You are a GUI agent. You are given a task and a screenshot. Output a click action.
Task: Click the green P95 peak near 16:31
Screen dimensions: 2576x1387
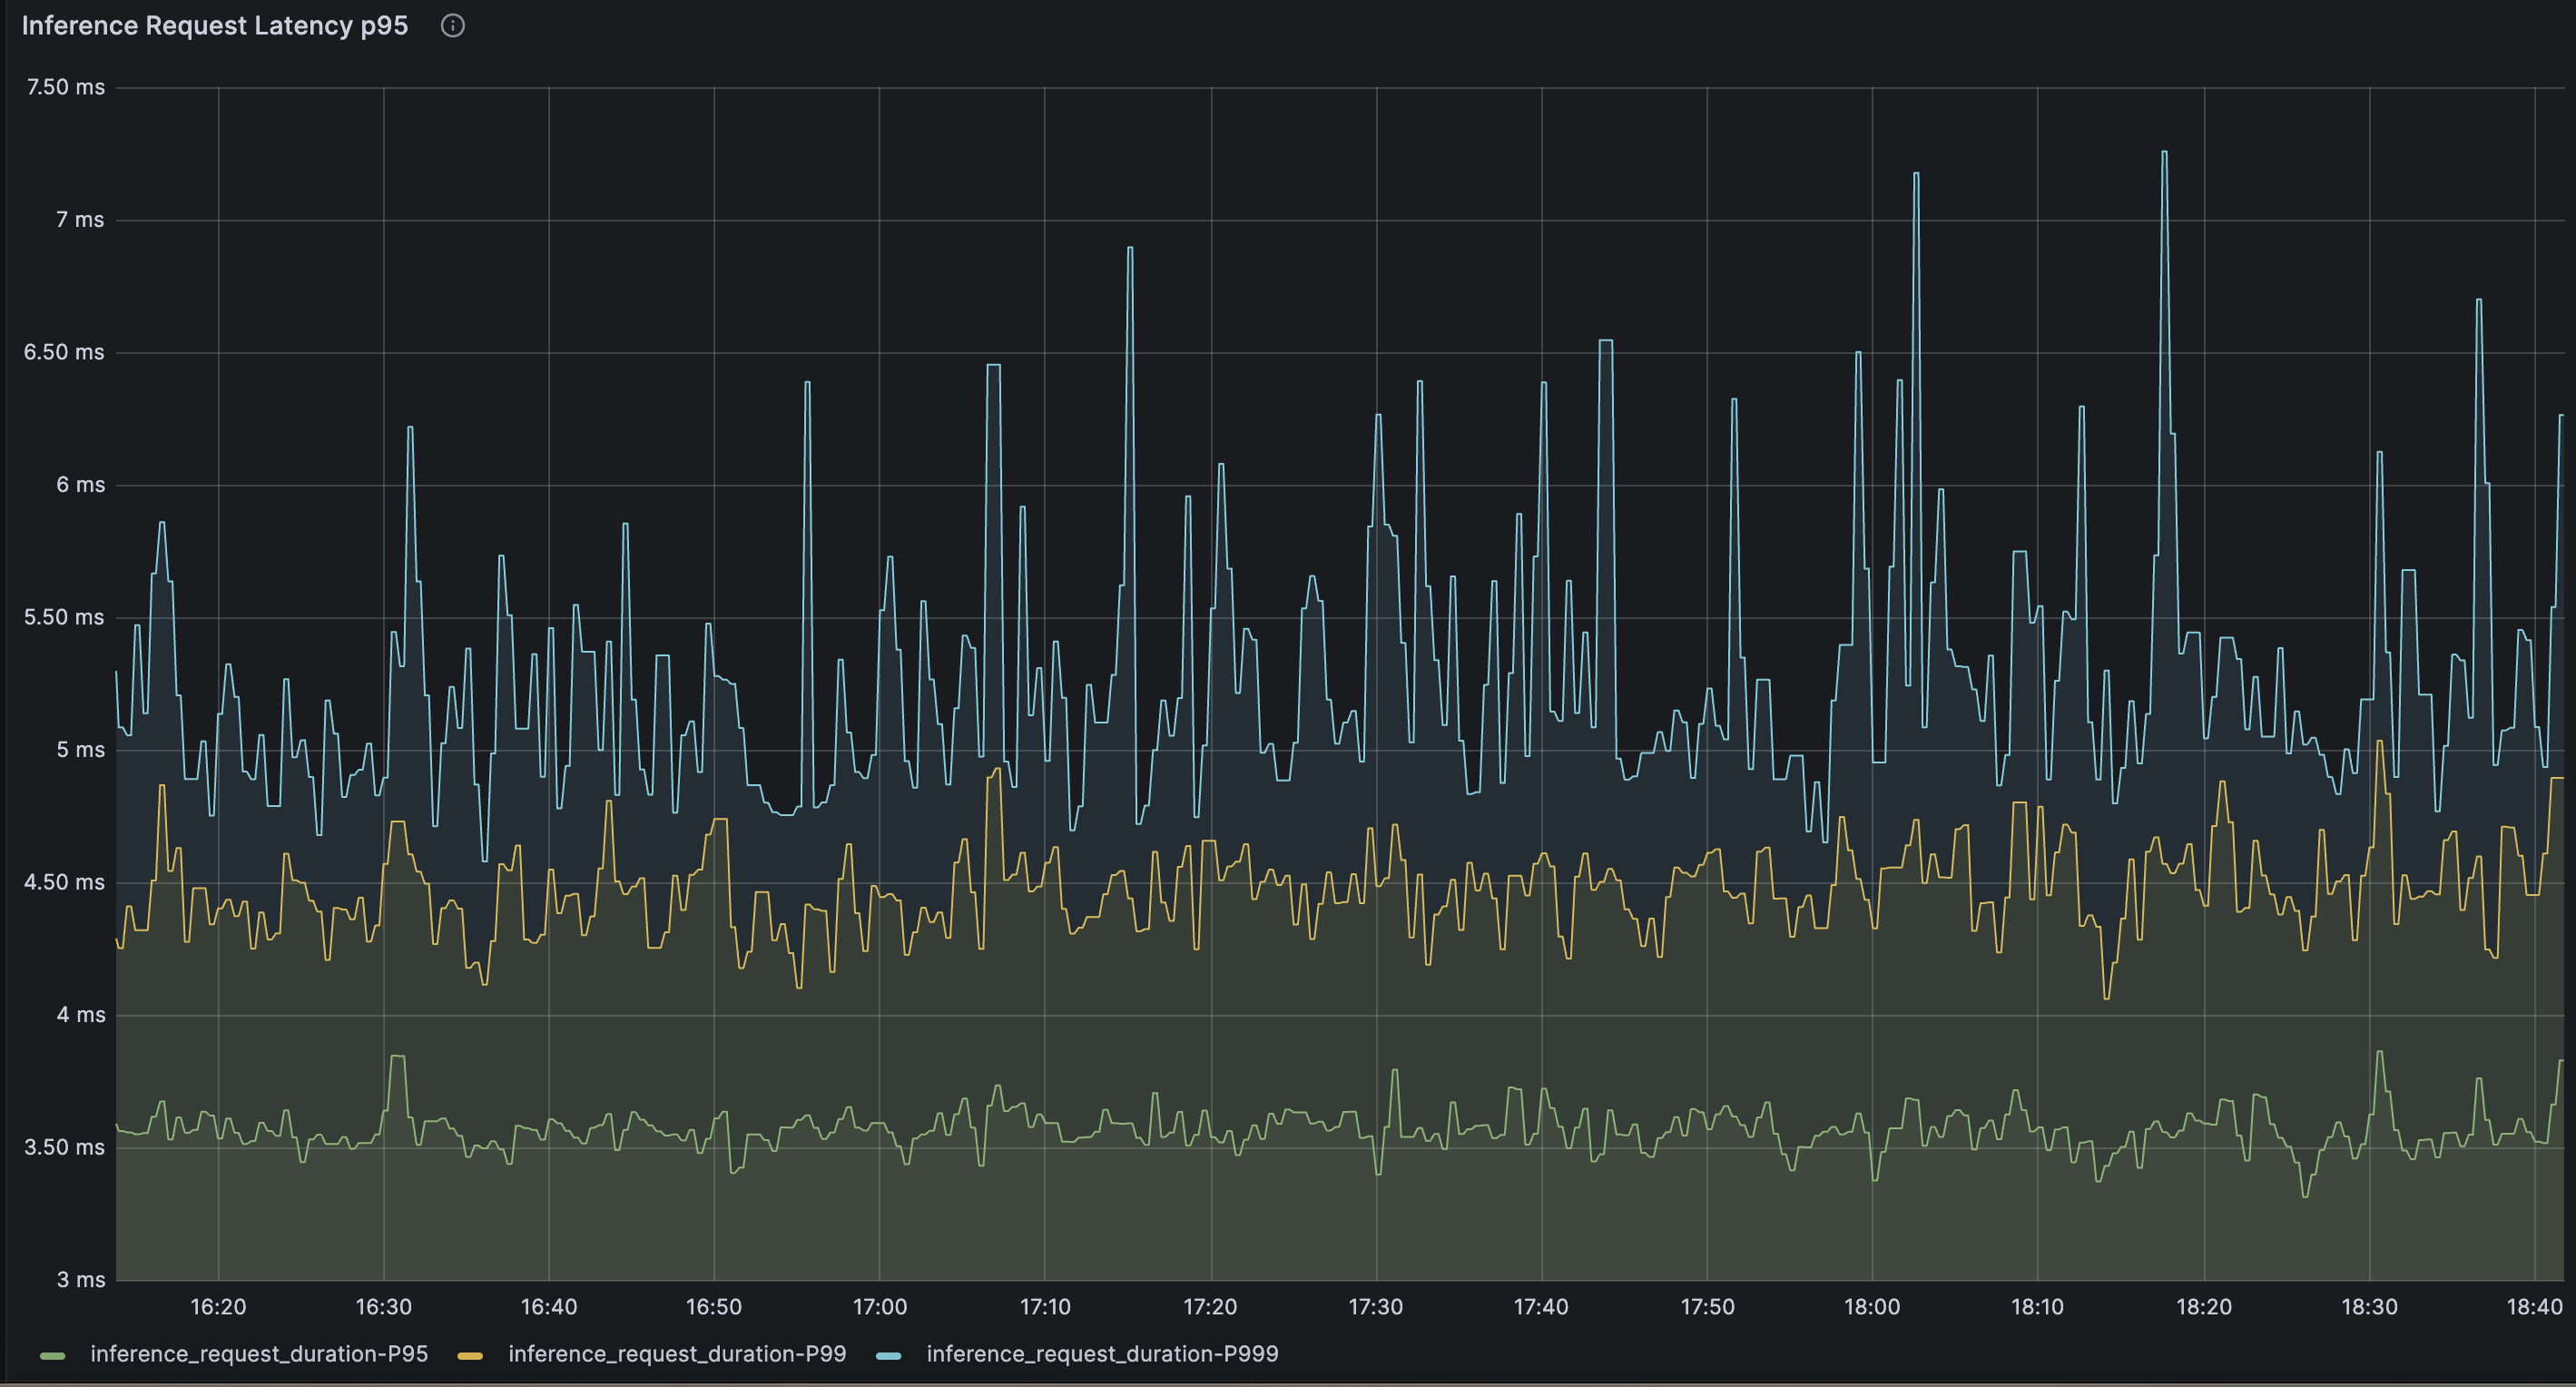pyautogui.click(x=397, y=1056)
